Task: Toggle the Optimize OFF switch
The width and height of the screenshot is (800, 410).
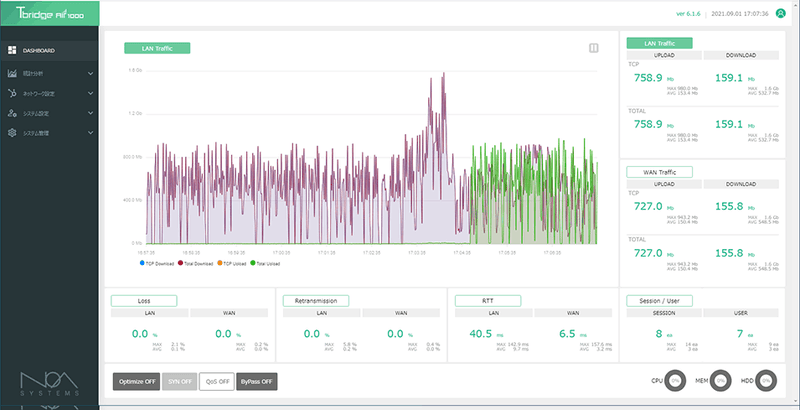Action: (136, 381)
